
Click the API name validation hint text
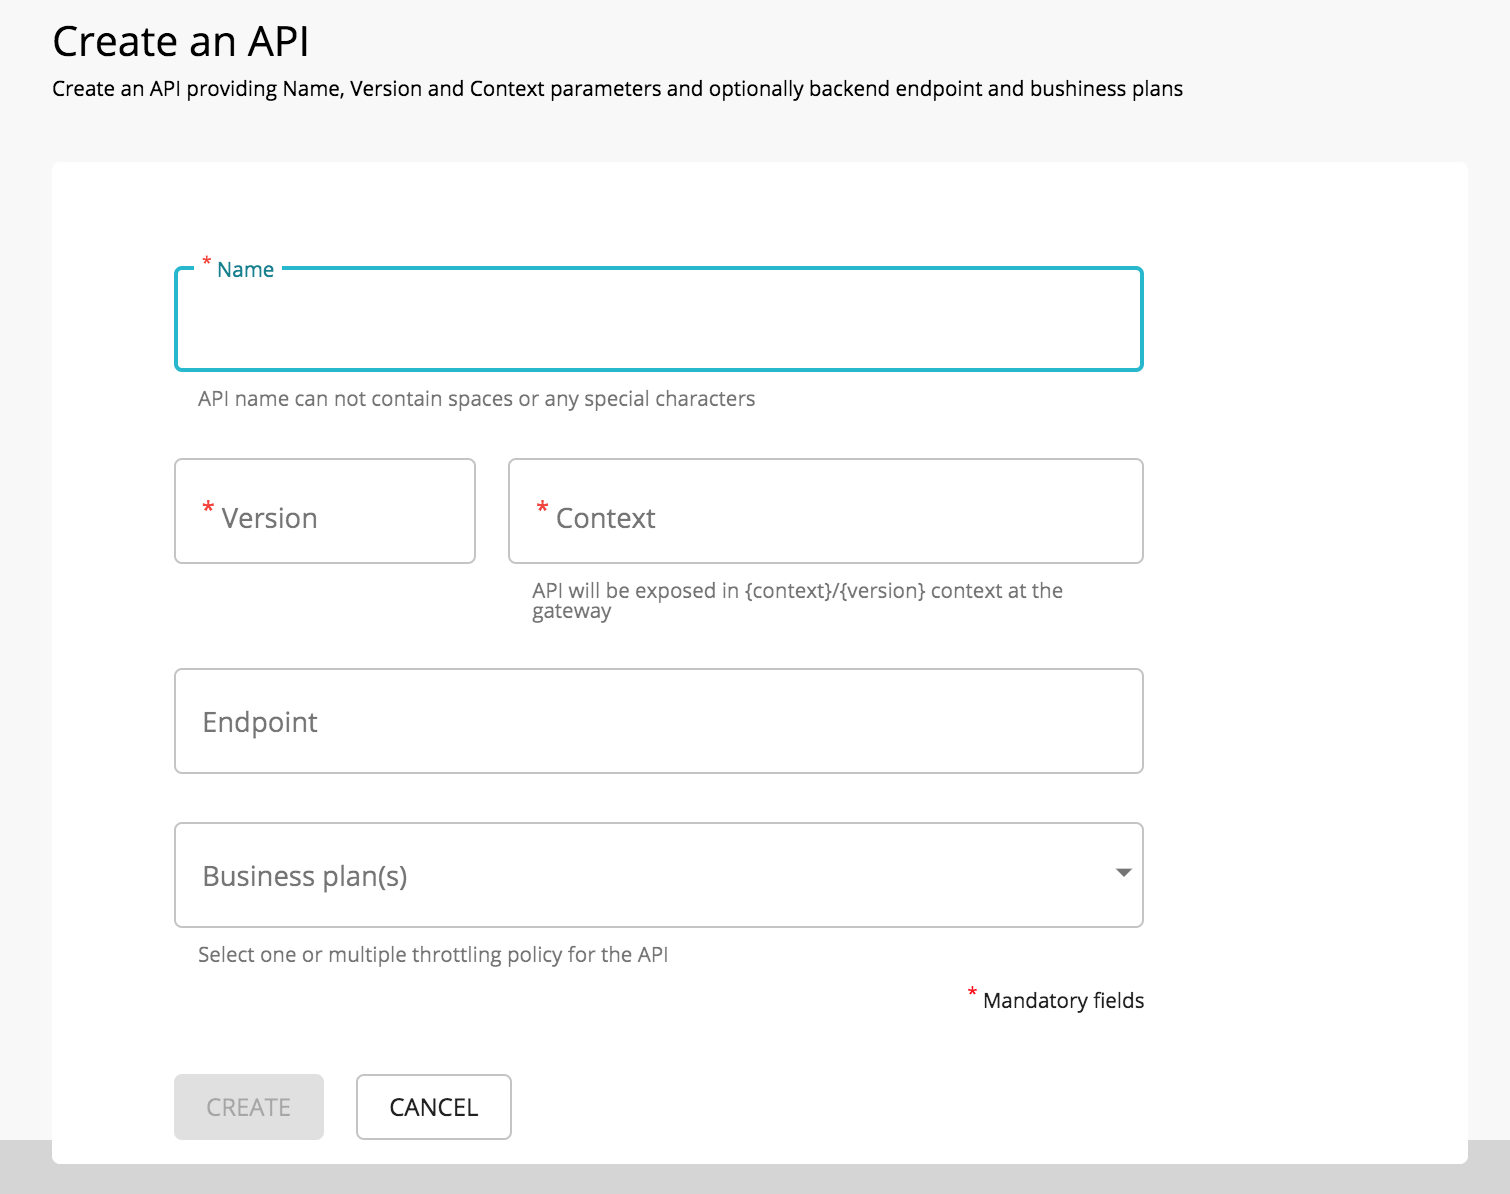[476, 398]
